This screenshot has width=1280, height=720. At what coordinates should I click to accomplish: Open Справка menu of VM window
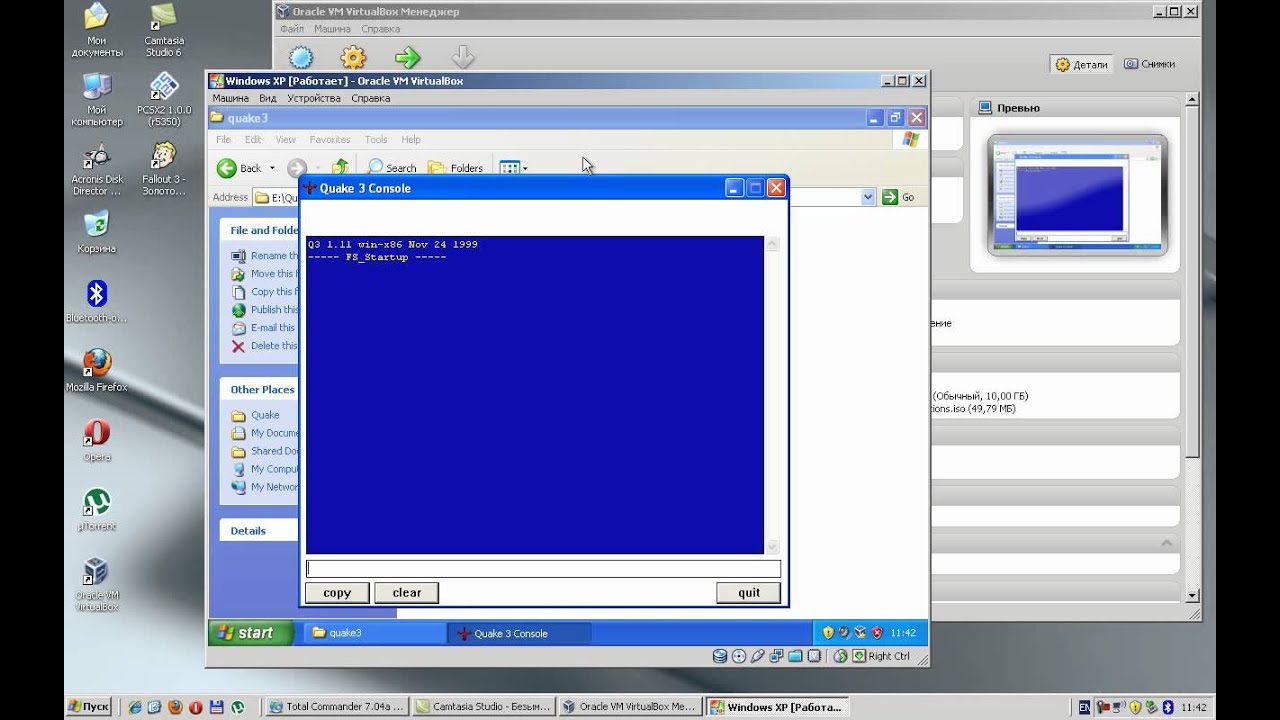pyautogui.click(x=371, y=98)
